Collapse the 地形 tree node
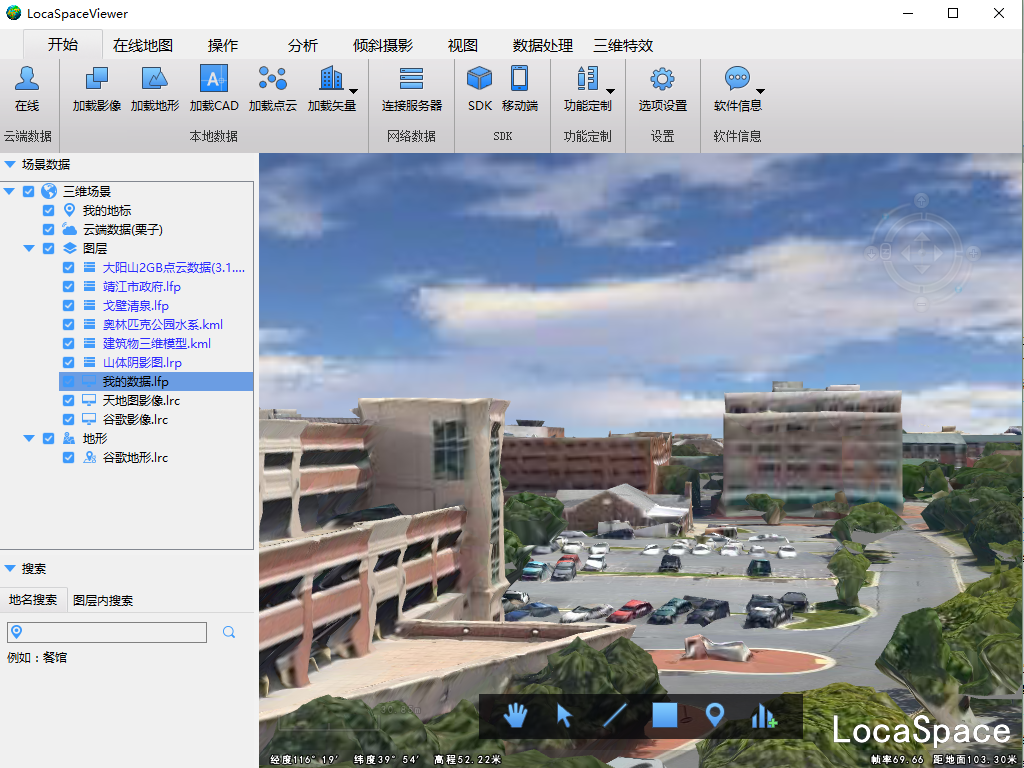 (x=29, y=438)
